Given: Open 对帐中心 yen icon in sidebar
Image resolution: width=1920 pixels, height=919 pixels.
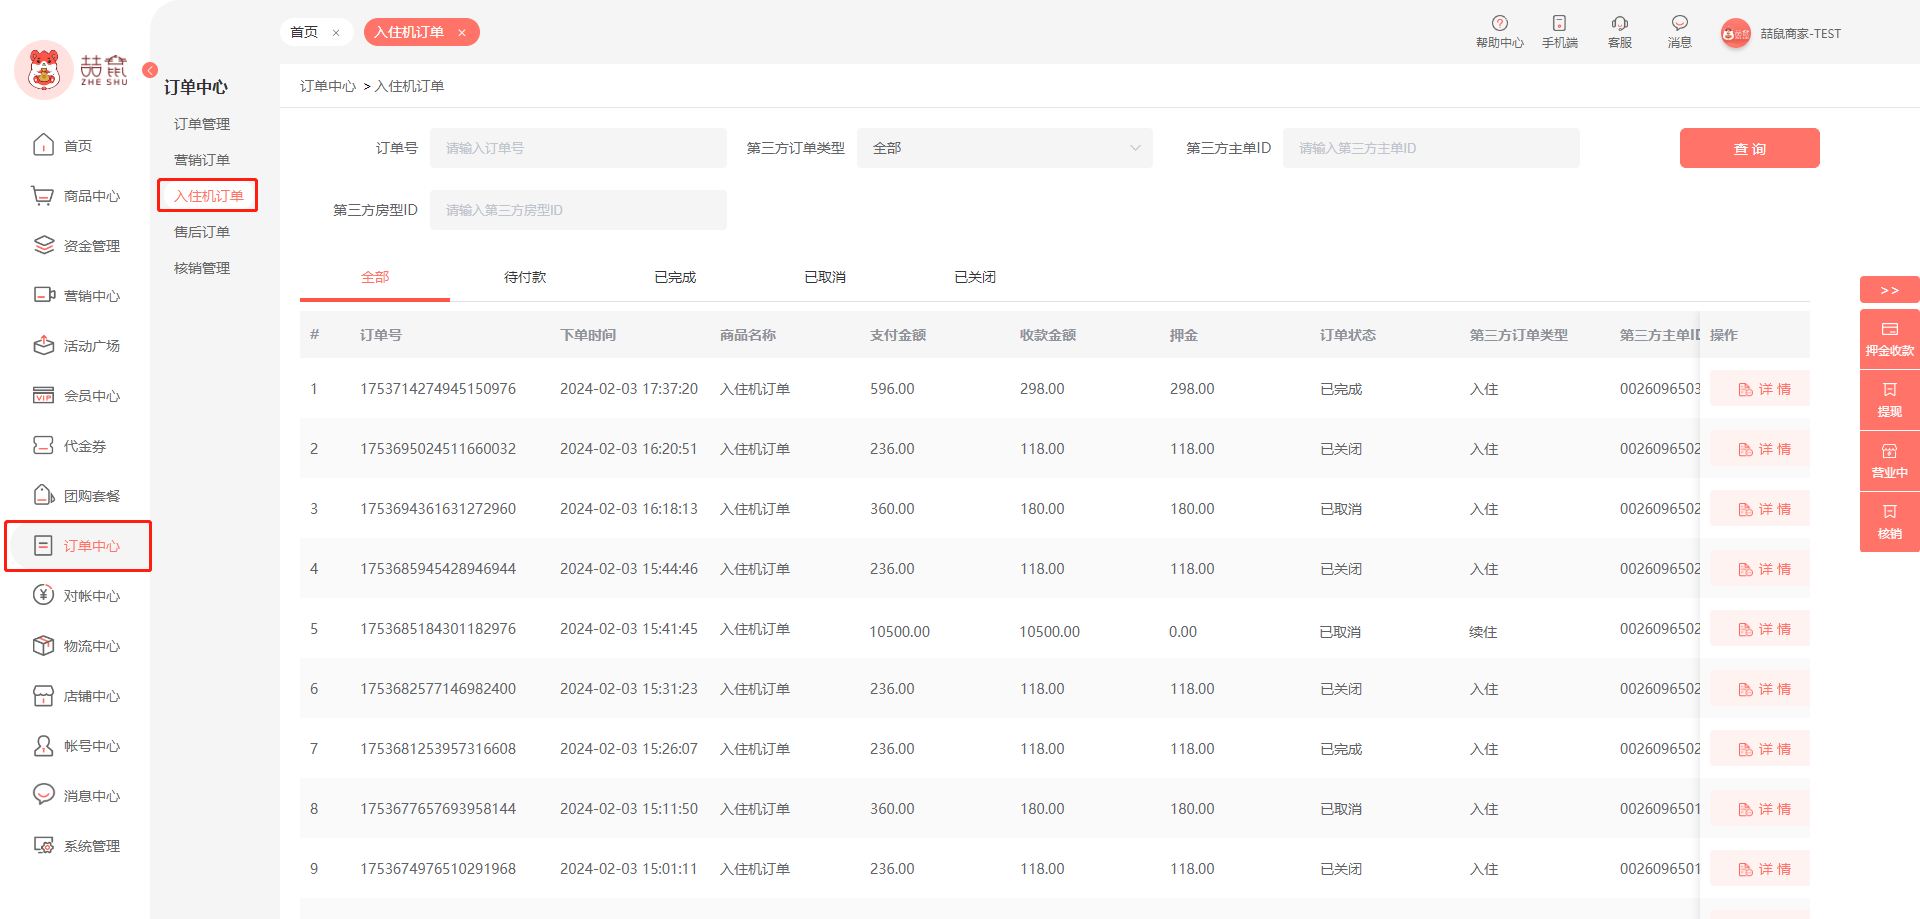Looking at the screenshot, I should pyautogui.click(x=43, y=595).
